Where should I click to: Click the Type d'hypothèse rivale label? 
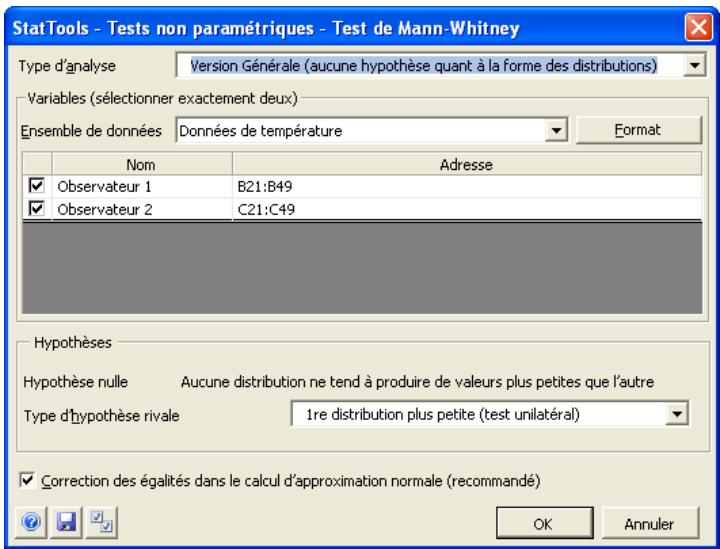(101, 415)
